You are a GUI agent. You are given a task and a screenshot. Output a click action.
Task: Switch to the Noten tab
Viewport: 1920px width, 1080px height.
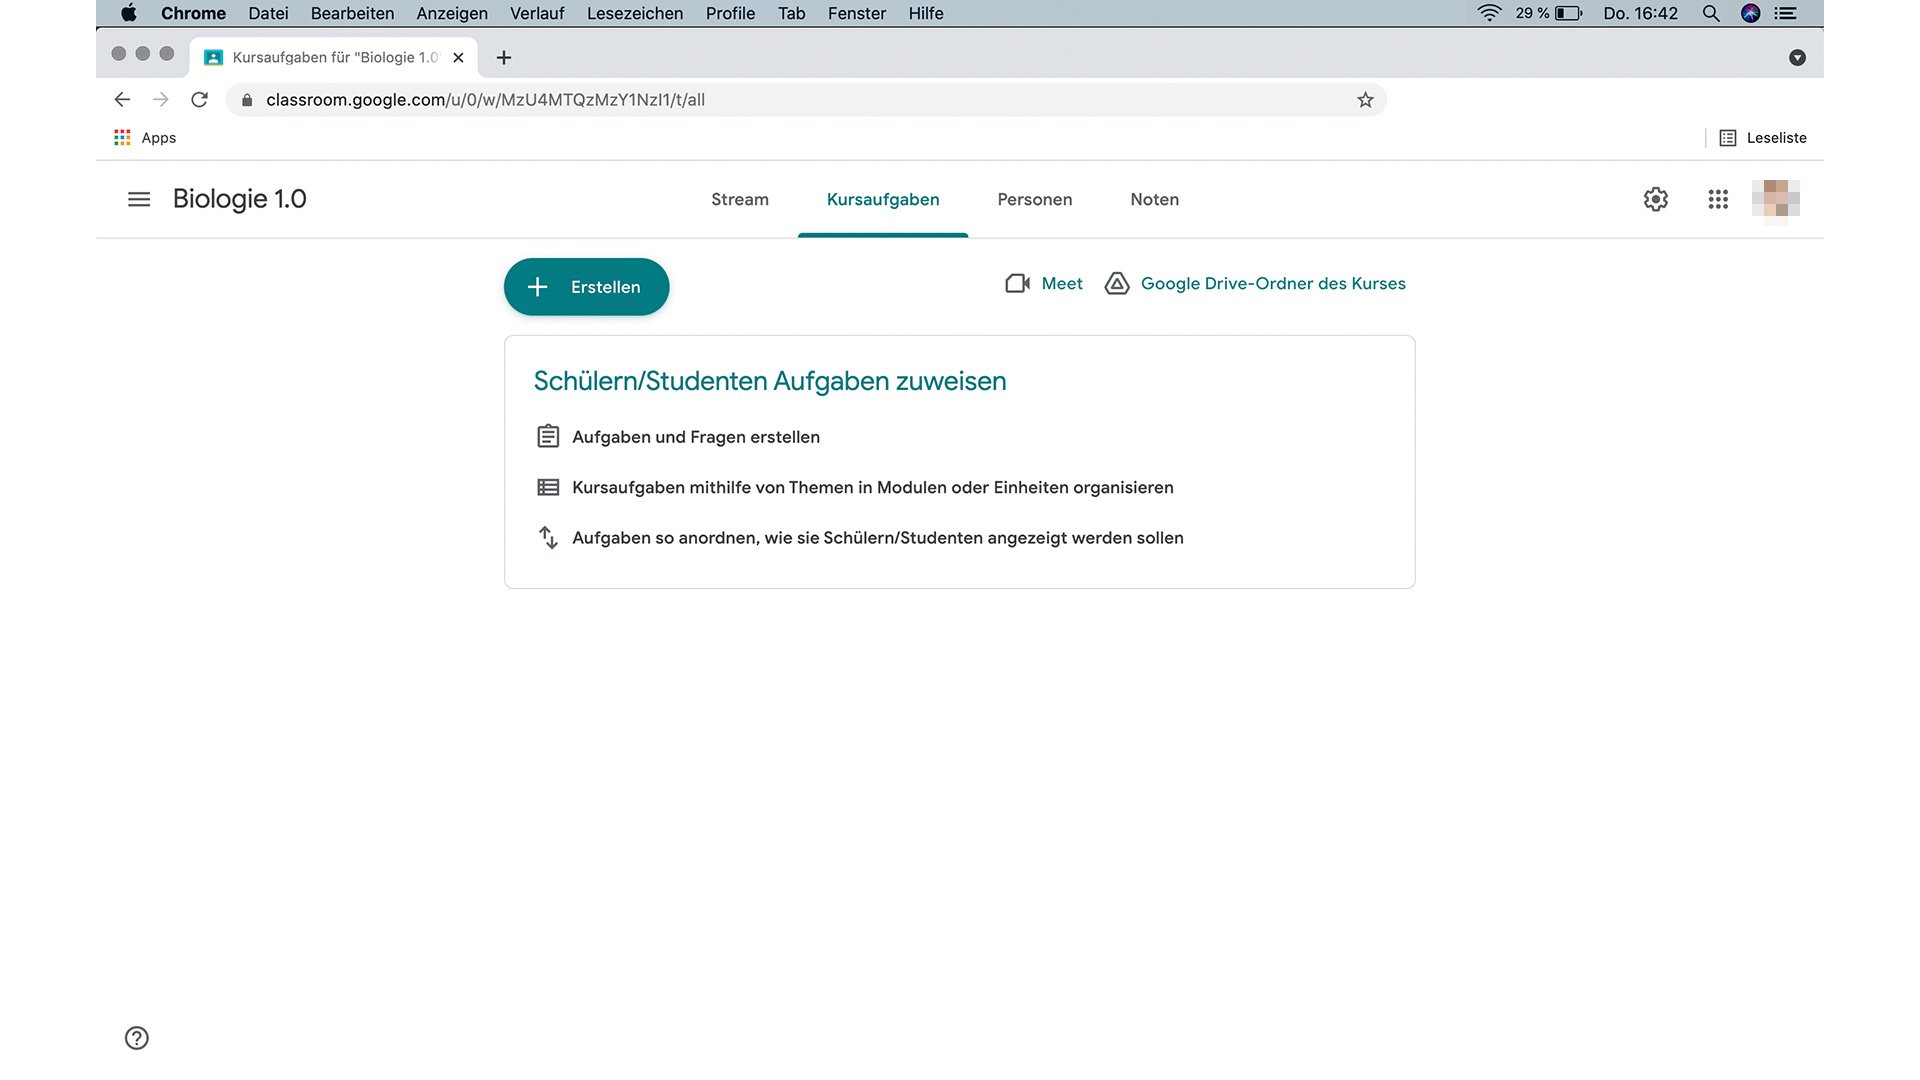pos(1154,200)
